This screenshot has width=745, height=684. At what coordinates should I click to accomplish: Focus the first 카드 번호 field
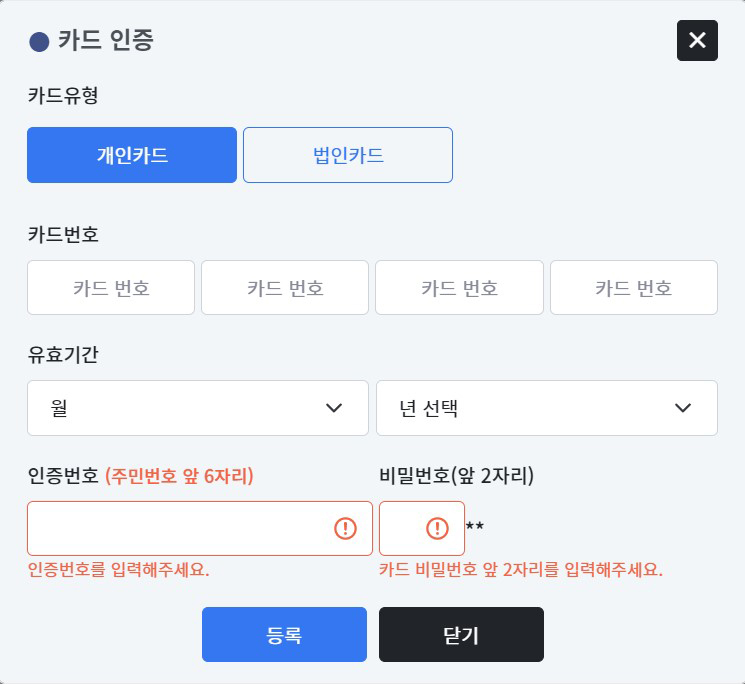[x=111, y=287]
